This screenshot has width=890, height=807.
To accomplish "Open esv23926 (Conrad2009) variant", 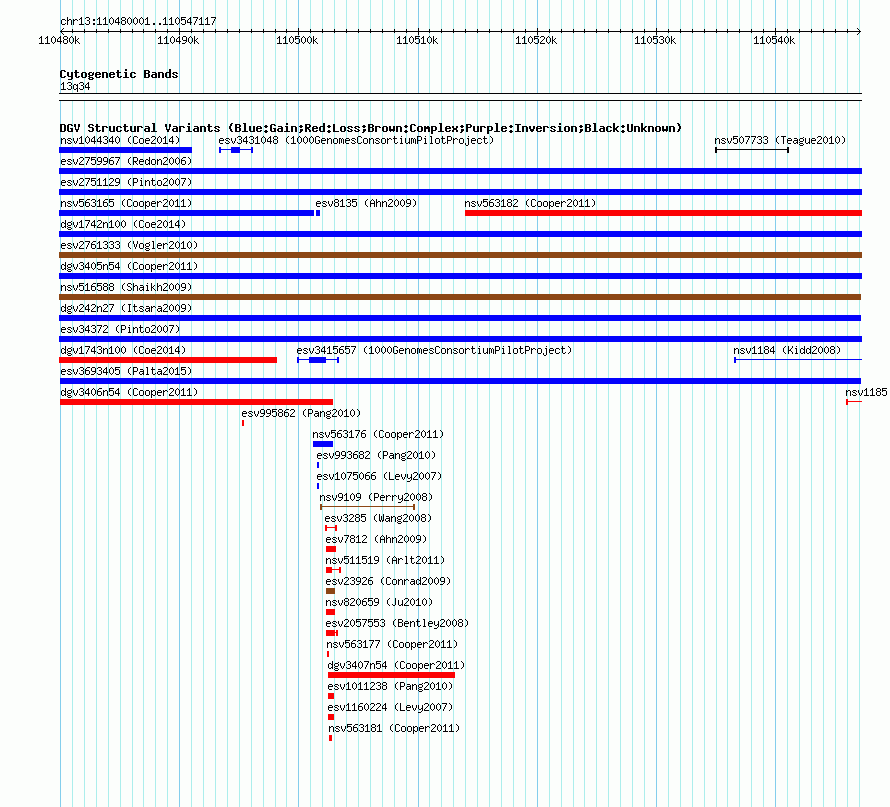I will click(388, 581).
